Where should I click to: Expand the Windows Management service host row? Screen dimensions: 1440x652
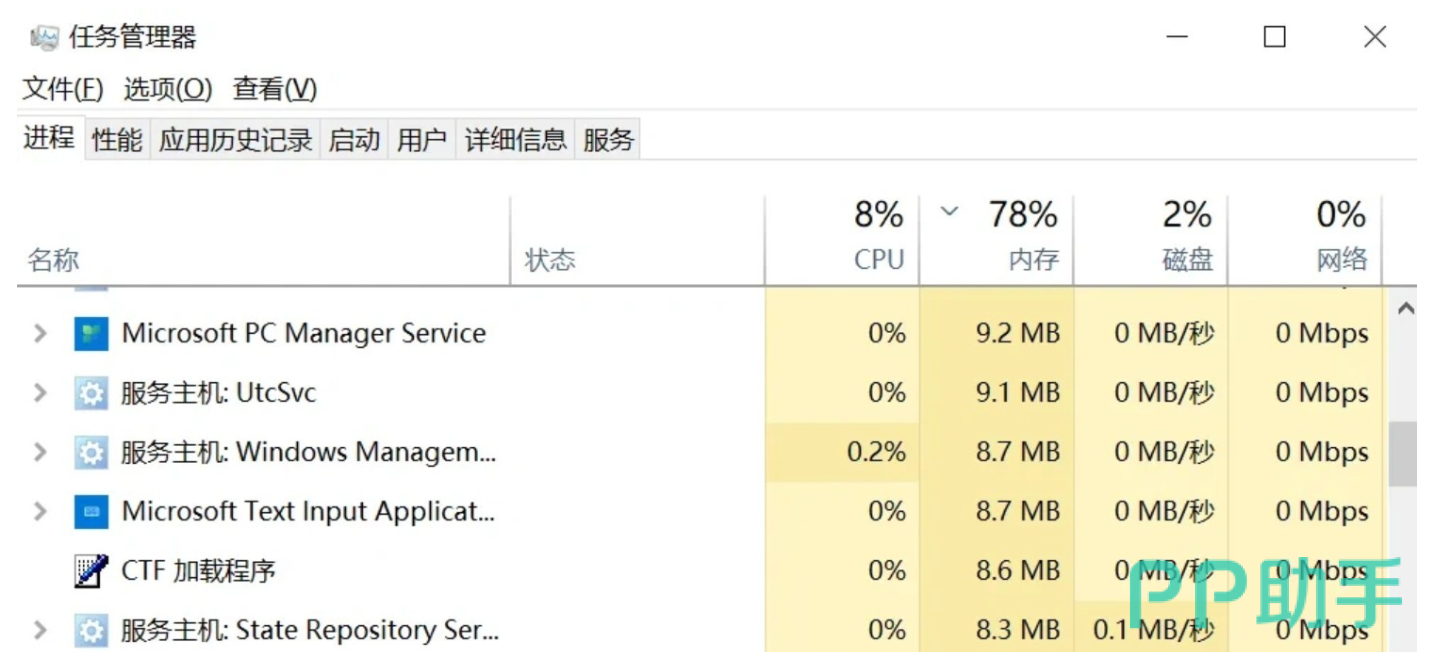click(40, 453)
